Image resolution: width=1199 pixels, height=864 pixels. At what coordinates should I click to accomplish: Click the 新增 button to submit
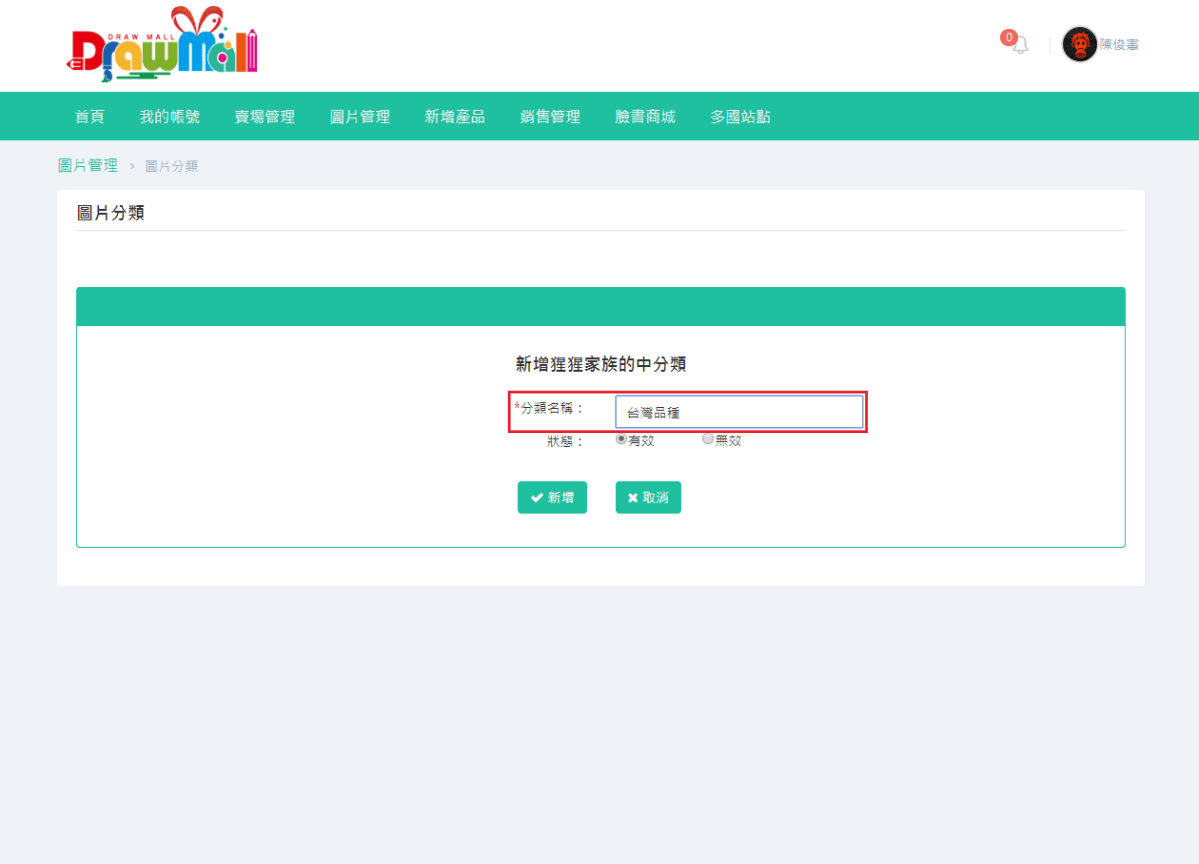552,497
